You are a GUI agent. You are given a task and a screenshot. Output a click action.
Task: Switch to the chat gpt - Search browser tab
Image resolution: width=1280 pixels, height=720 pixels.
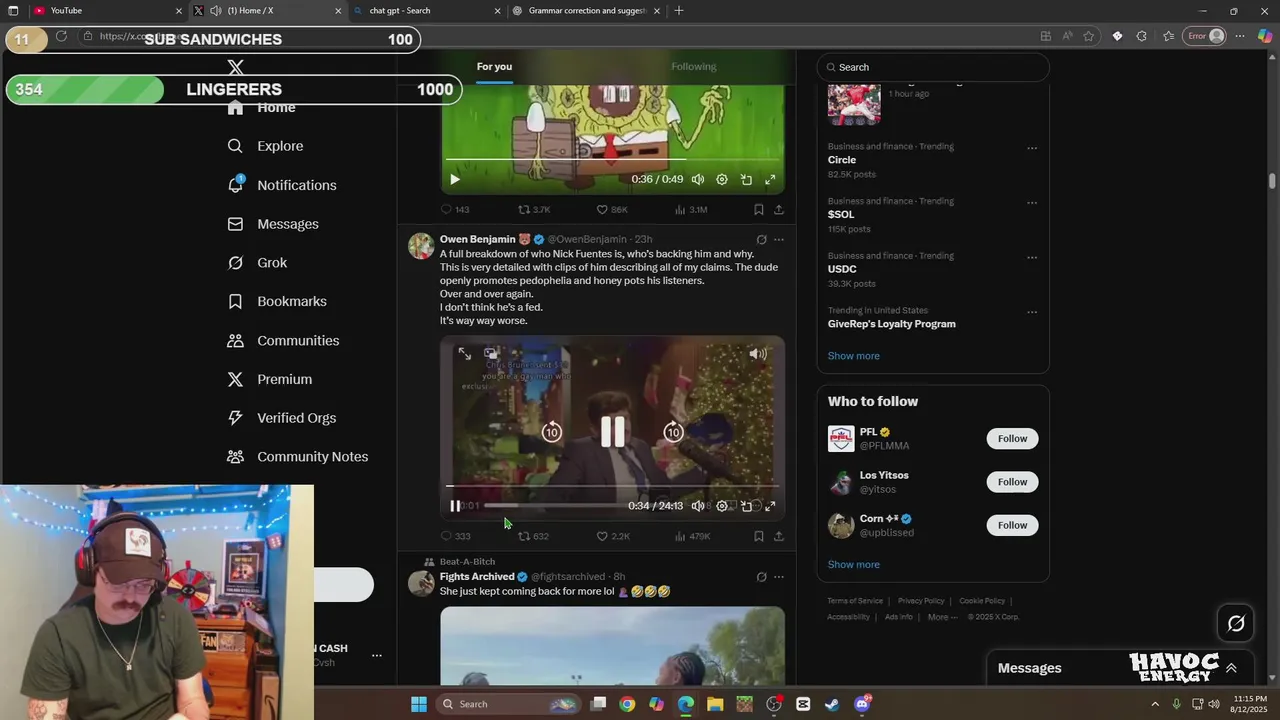(x=427, y=11)
